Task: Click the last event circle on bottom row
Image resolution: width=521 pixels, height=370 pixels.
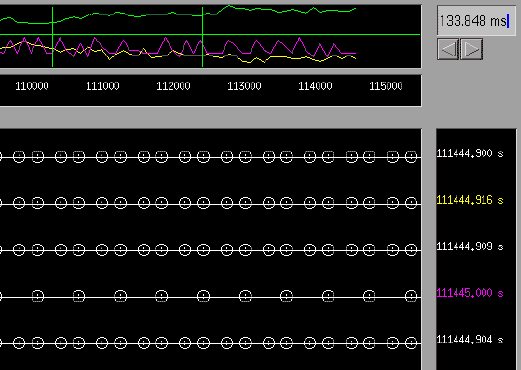Action: coord(411,343)
